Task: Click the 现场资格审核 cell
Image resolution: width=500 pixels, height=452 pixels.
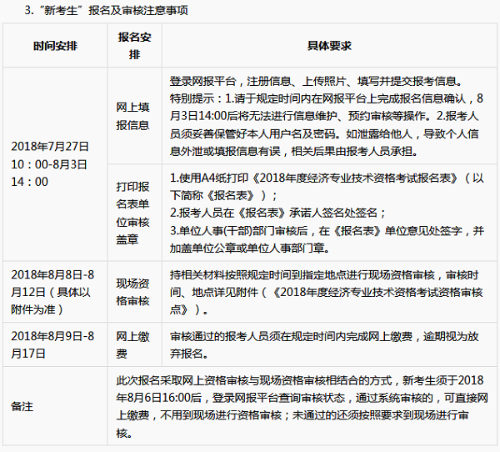Action: point(133,292)
